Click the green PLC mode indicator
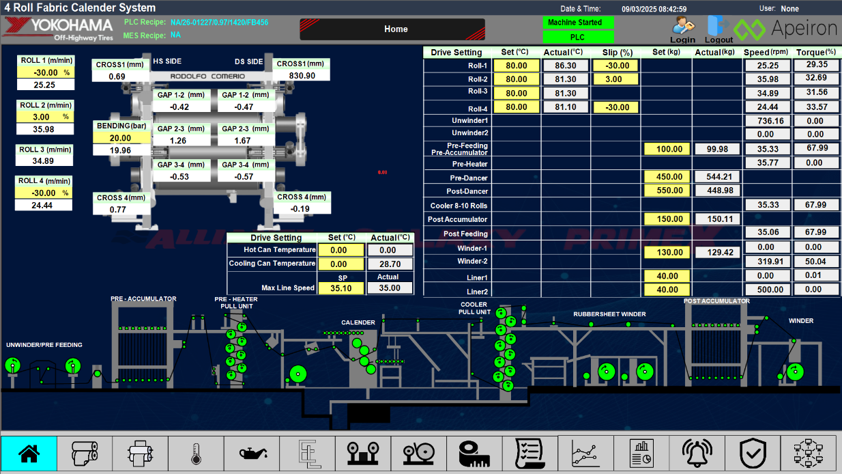The height and width of the screenshot is (474, 842). [x=578, y=37]
